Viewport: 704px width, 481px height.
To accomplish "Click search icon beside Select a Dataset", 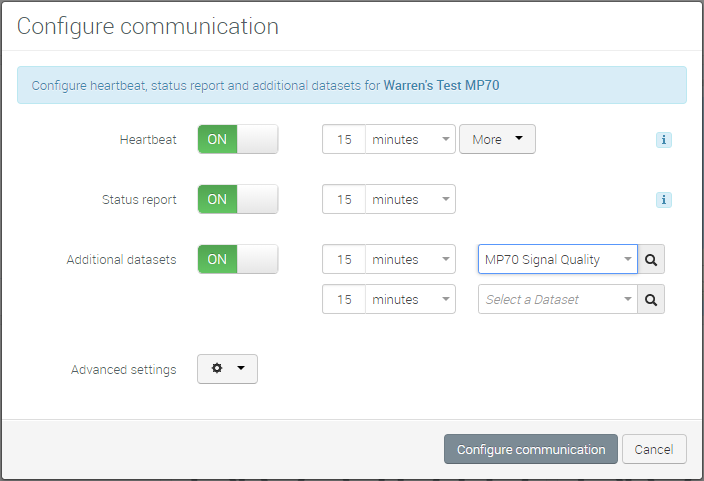I will (x=651, y=299).
